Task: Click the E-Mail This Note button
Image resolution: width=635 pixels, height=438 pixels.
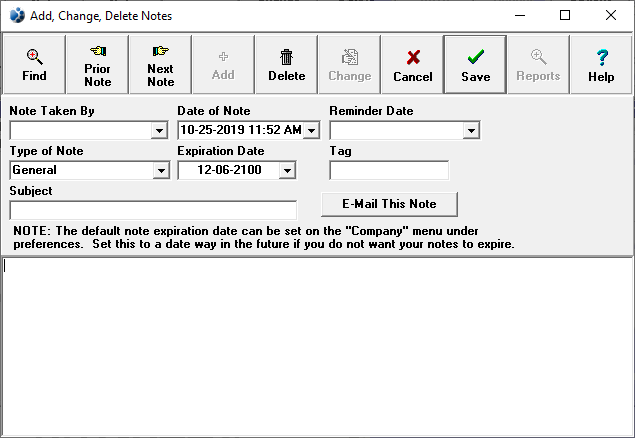Action: (389, 204)
